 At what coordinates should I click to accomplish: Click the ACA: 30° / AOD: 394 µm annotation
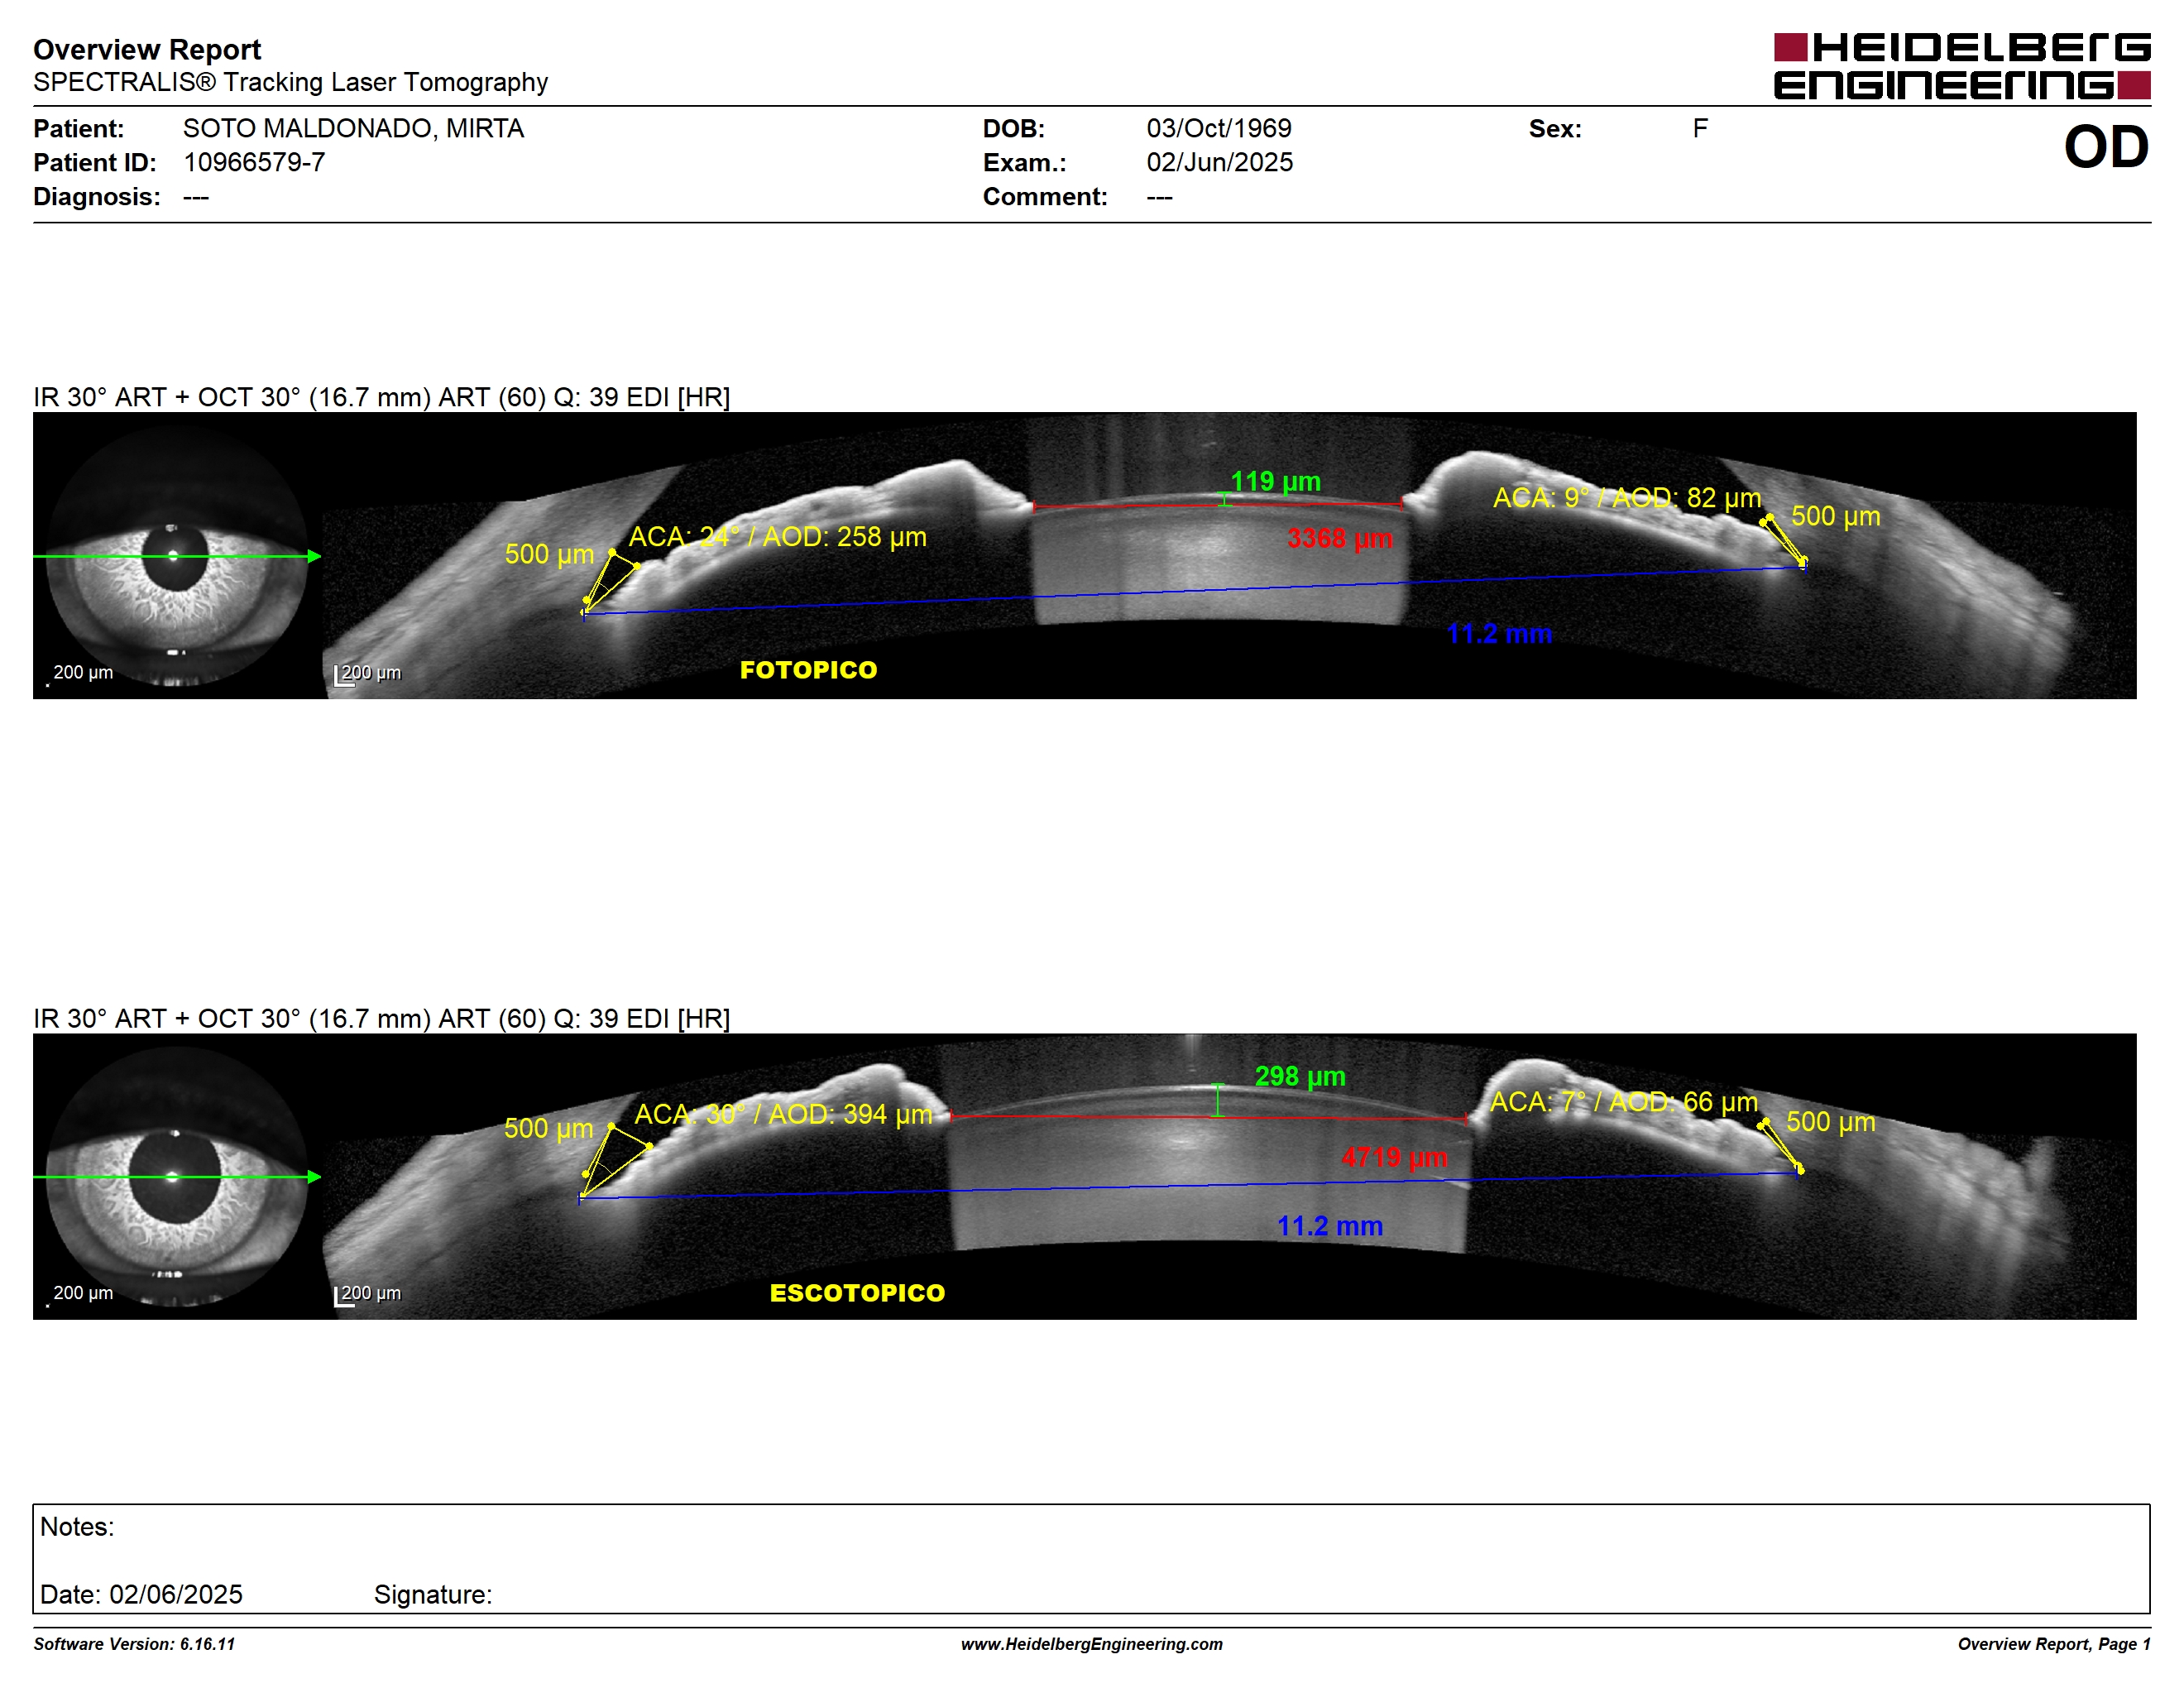coord(783,1114)
